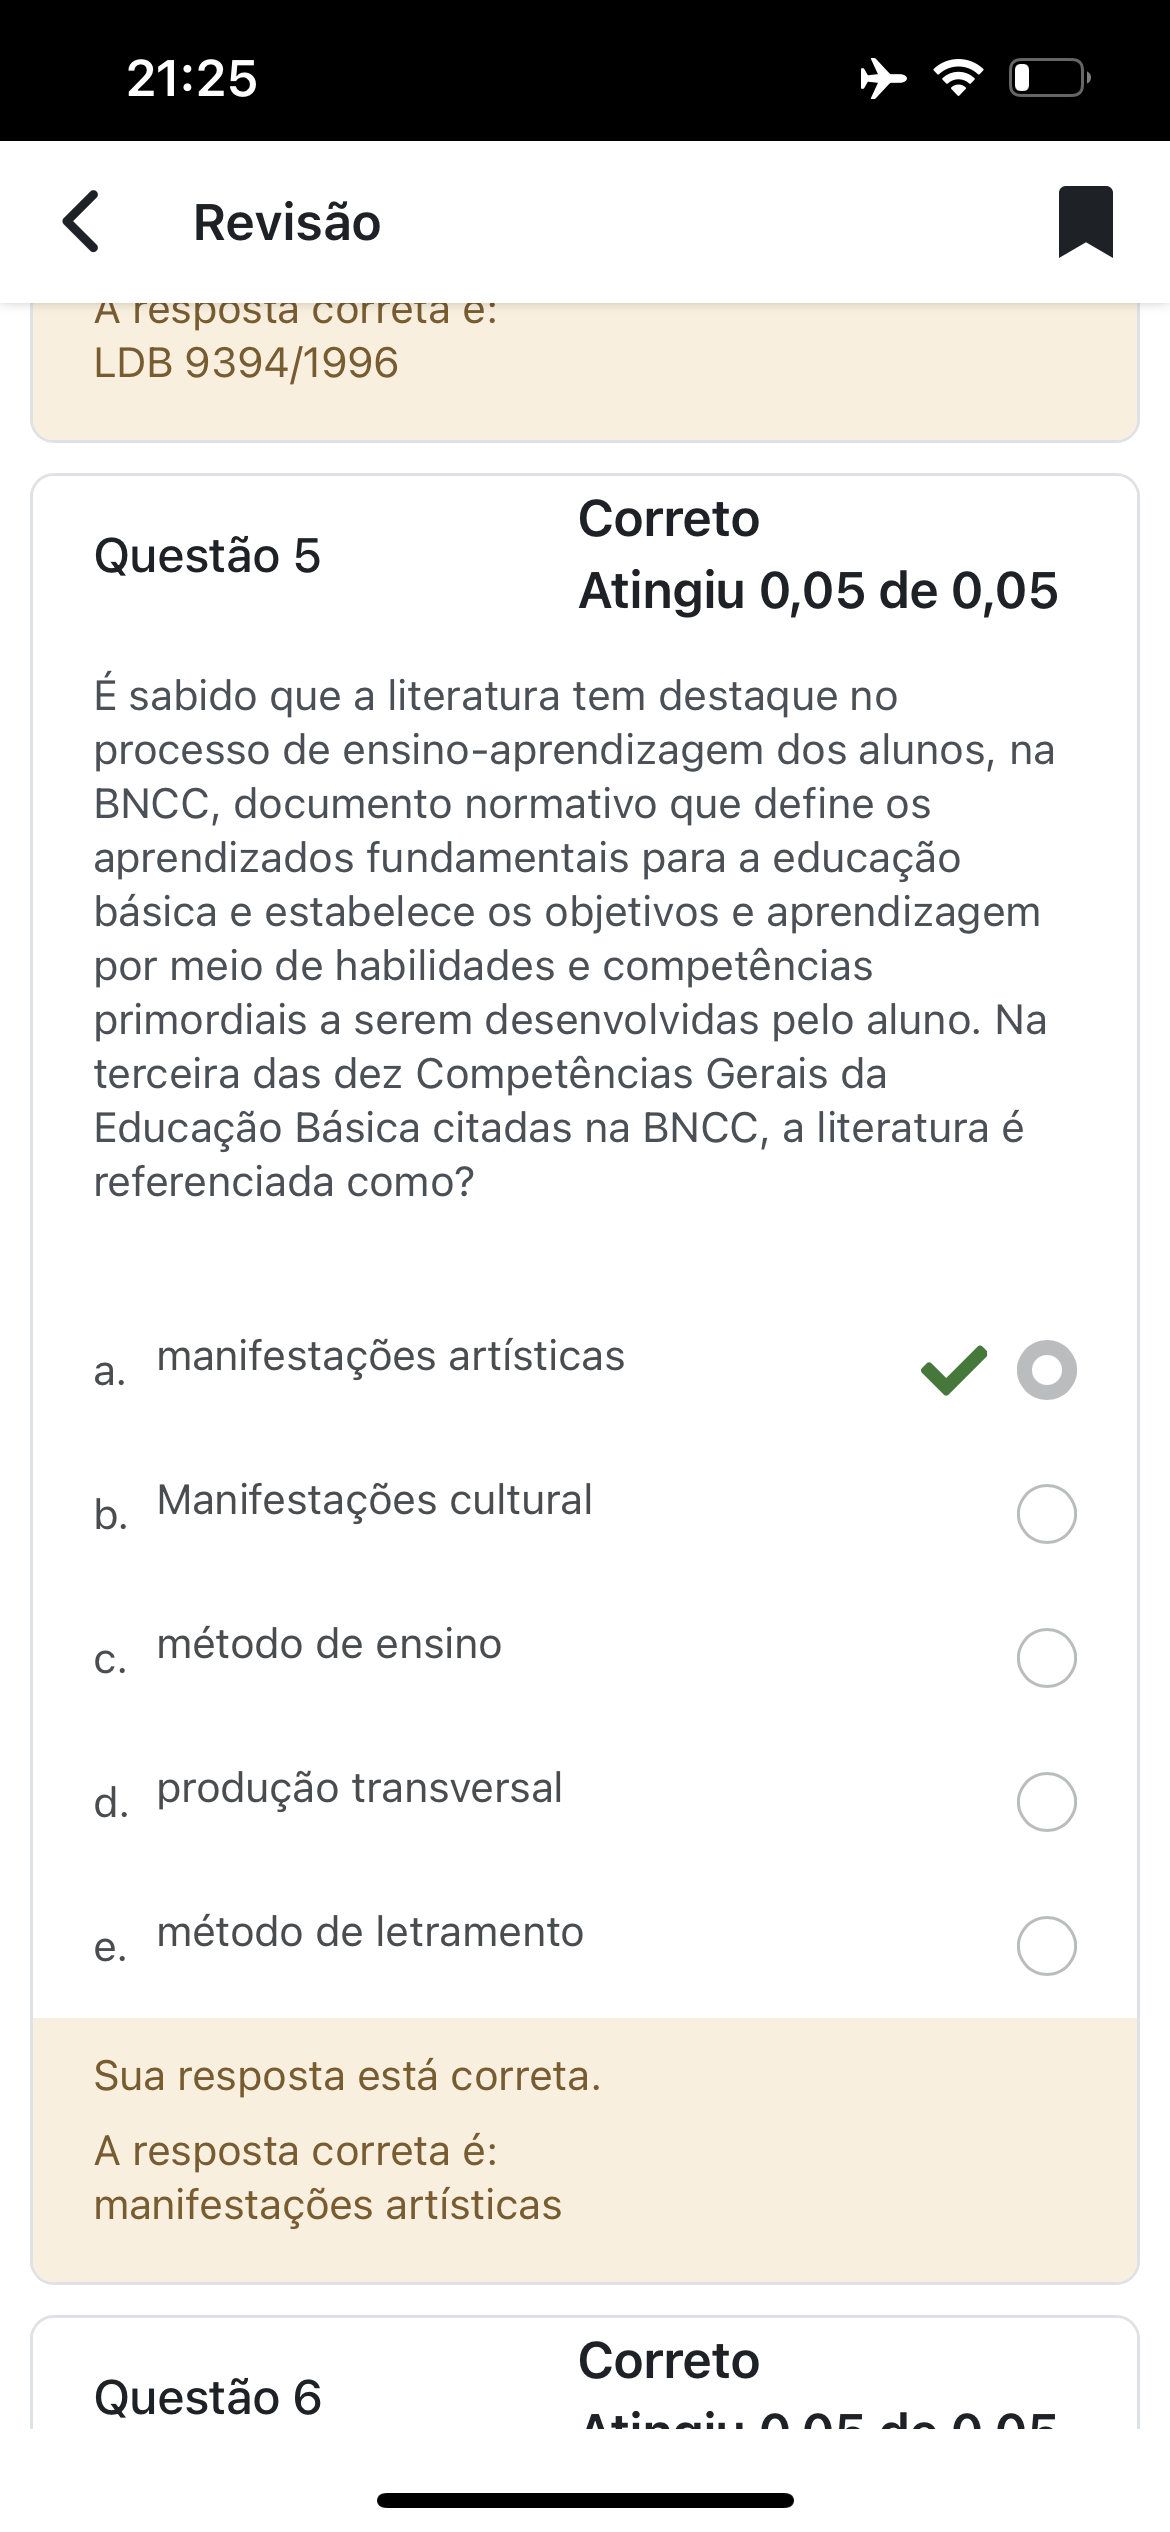Tap option text 'método de letramento'

click(370, 1932)
